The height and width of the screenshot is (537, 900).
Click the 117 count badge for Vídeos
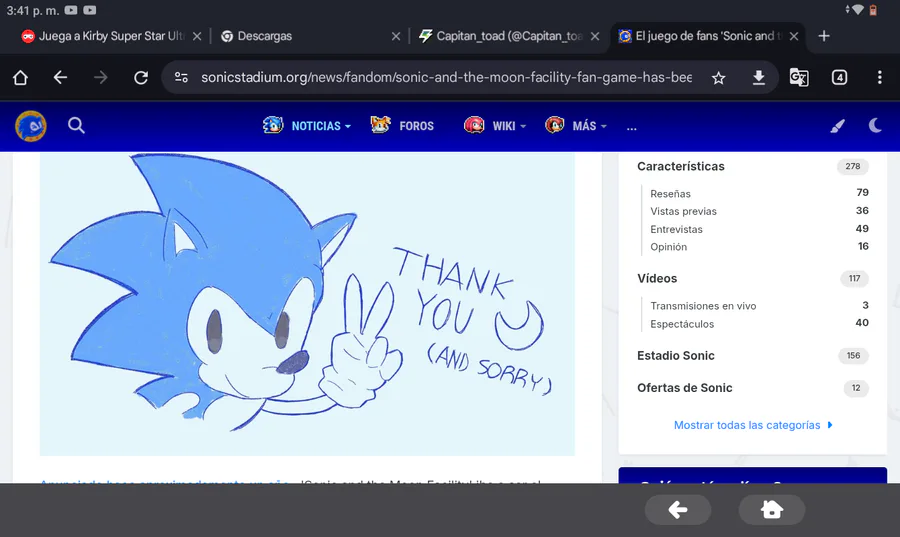(854, 278)
